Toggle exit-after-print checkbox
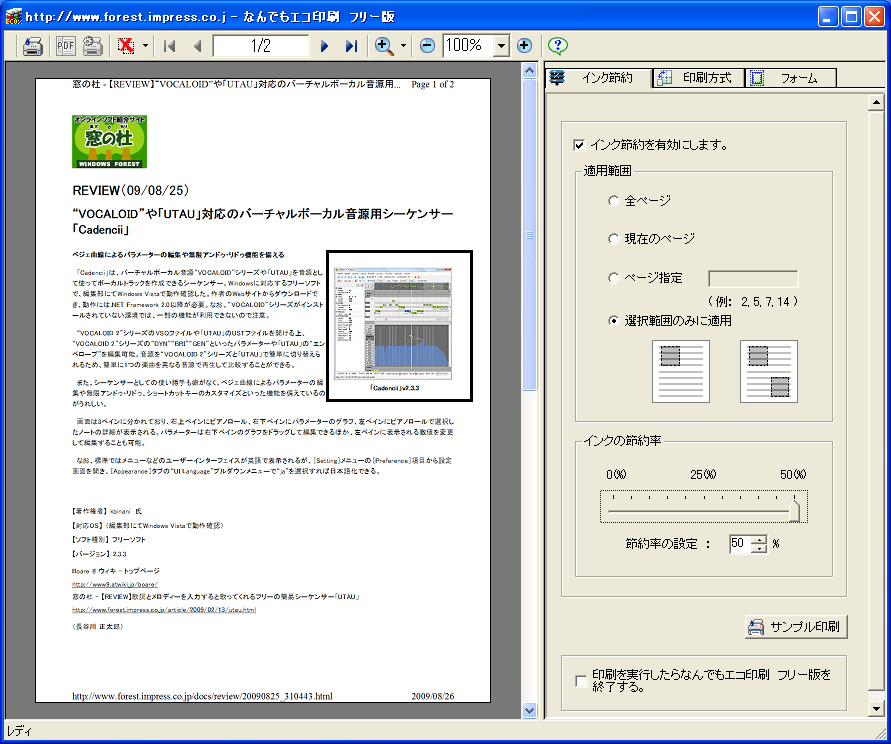The width and height of the screenshot is (891, 744). tap(581, 681)
